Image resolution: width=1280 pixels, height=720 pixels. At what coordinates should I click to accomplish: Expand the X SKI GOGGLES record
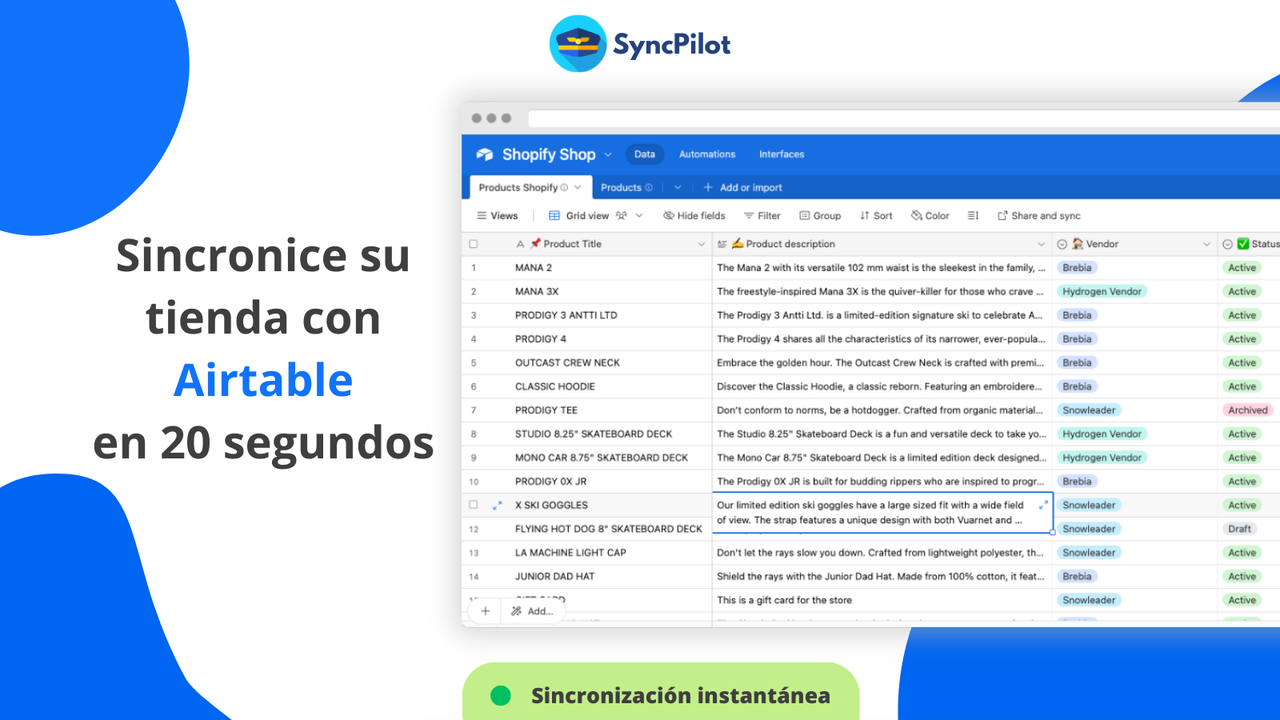(x=497, y=505)
